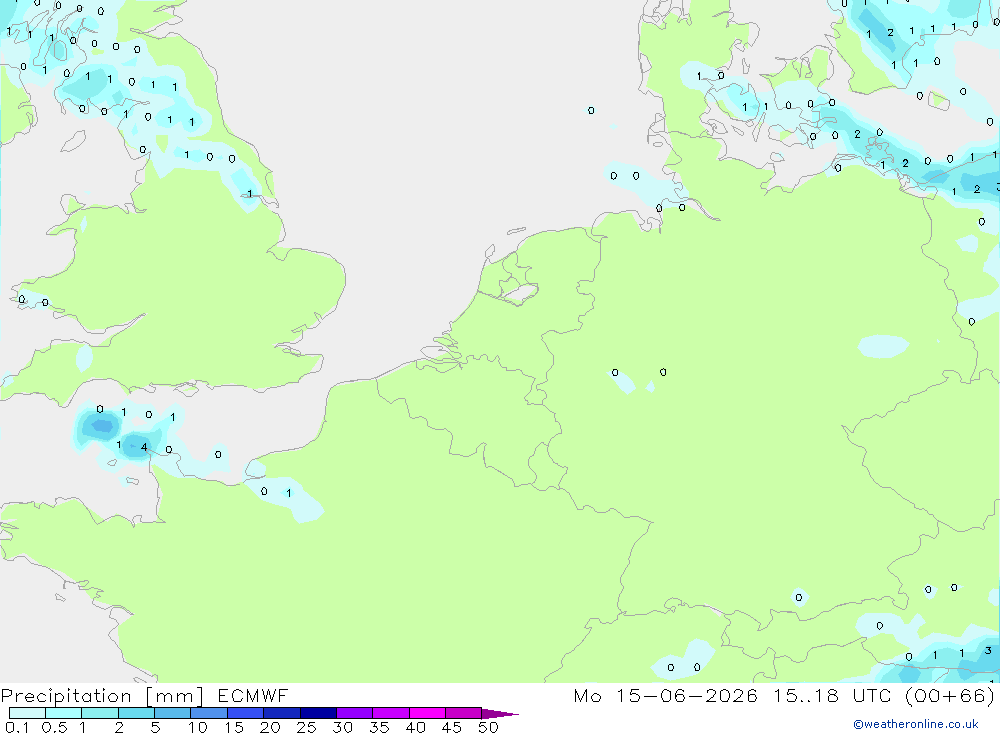Screen dimensions: 1000x733
Task: Pick the 2–5 mm legend color swatch
Action: point(136,713)
